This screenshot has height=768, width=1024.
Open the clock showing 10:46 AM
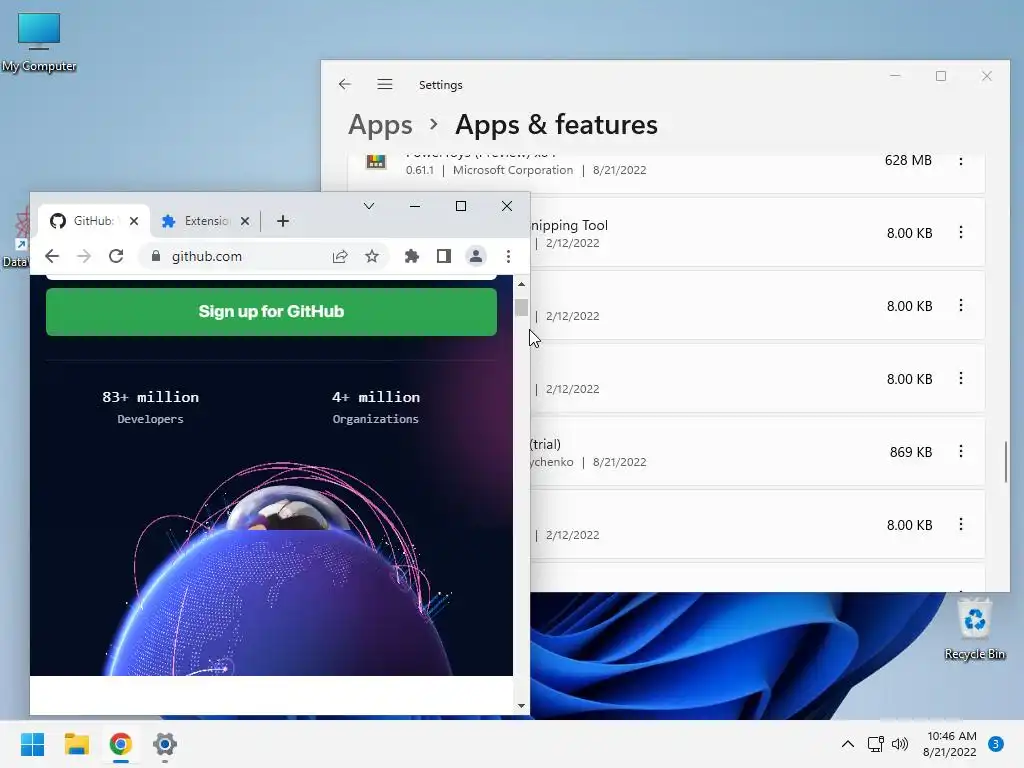click(950, 744)
